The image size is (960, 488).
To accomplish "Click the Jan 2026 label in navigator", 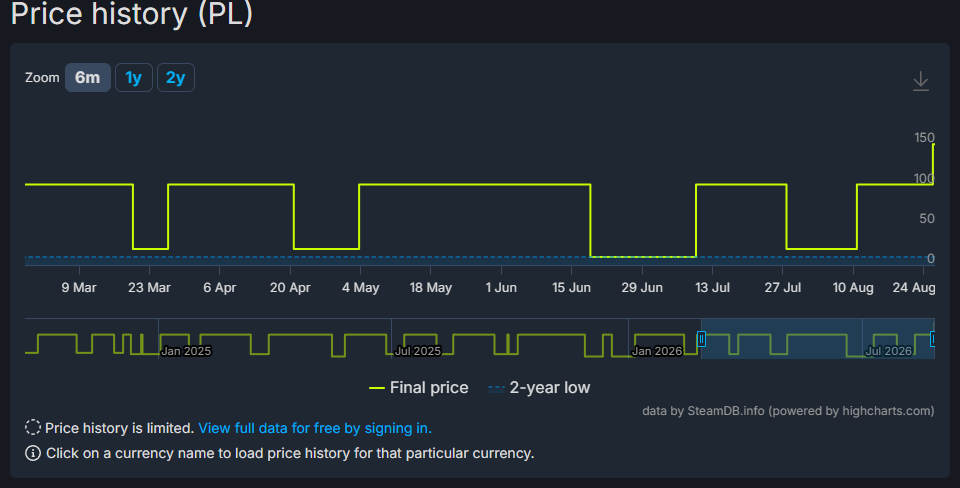I will pyautogui.click(x=656, y=351).
